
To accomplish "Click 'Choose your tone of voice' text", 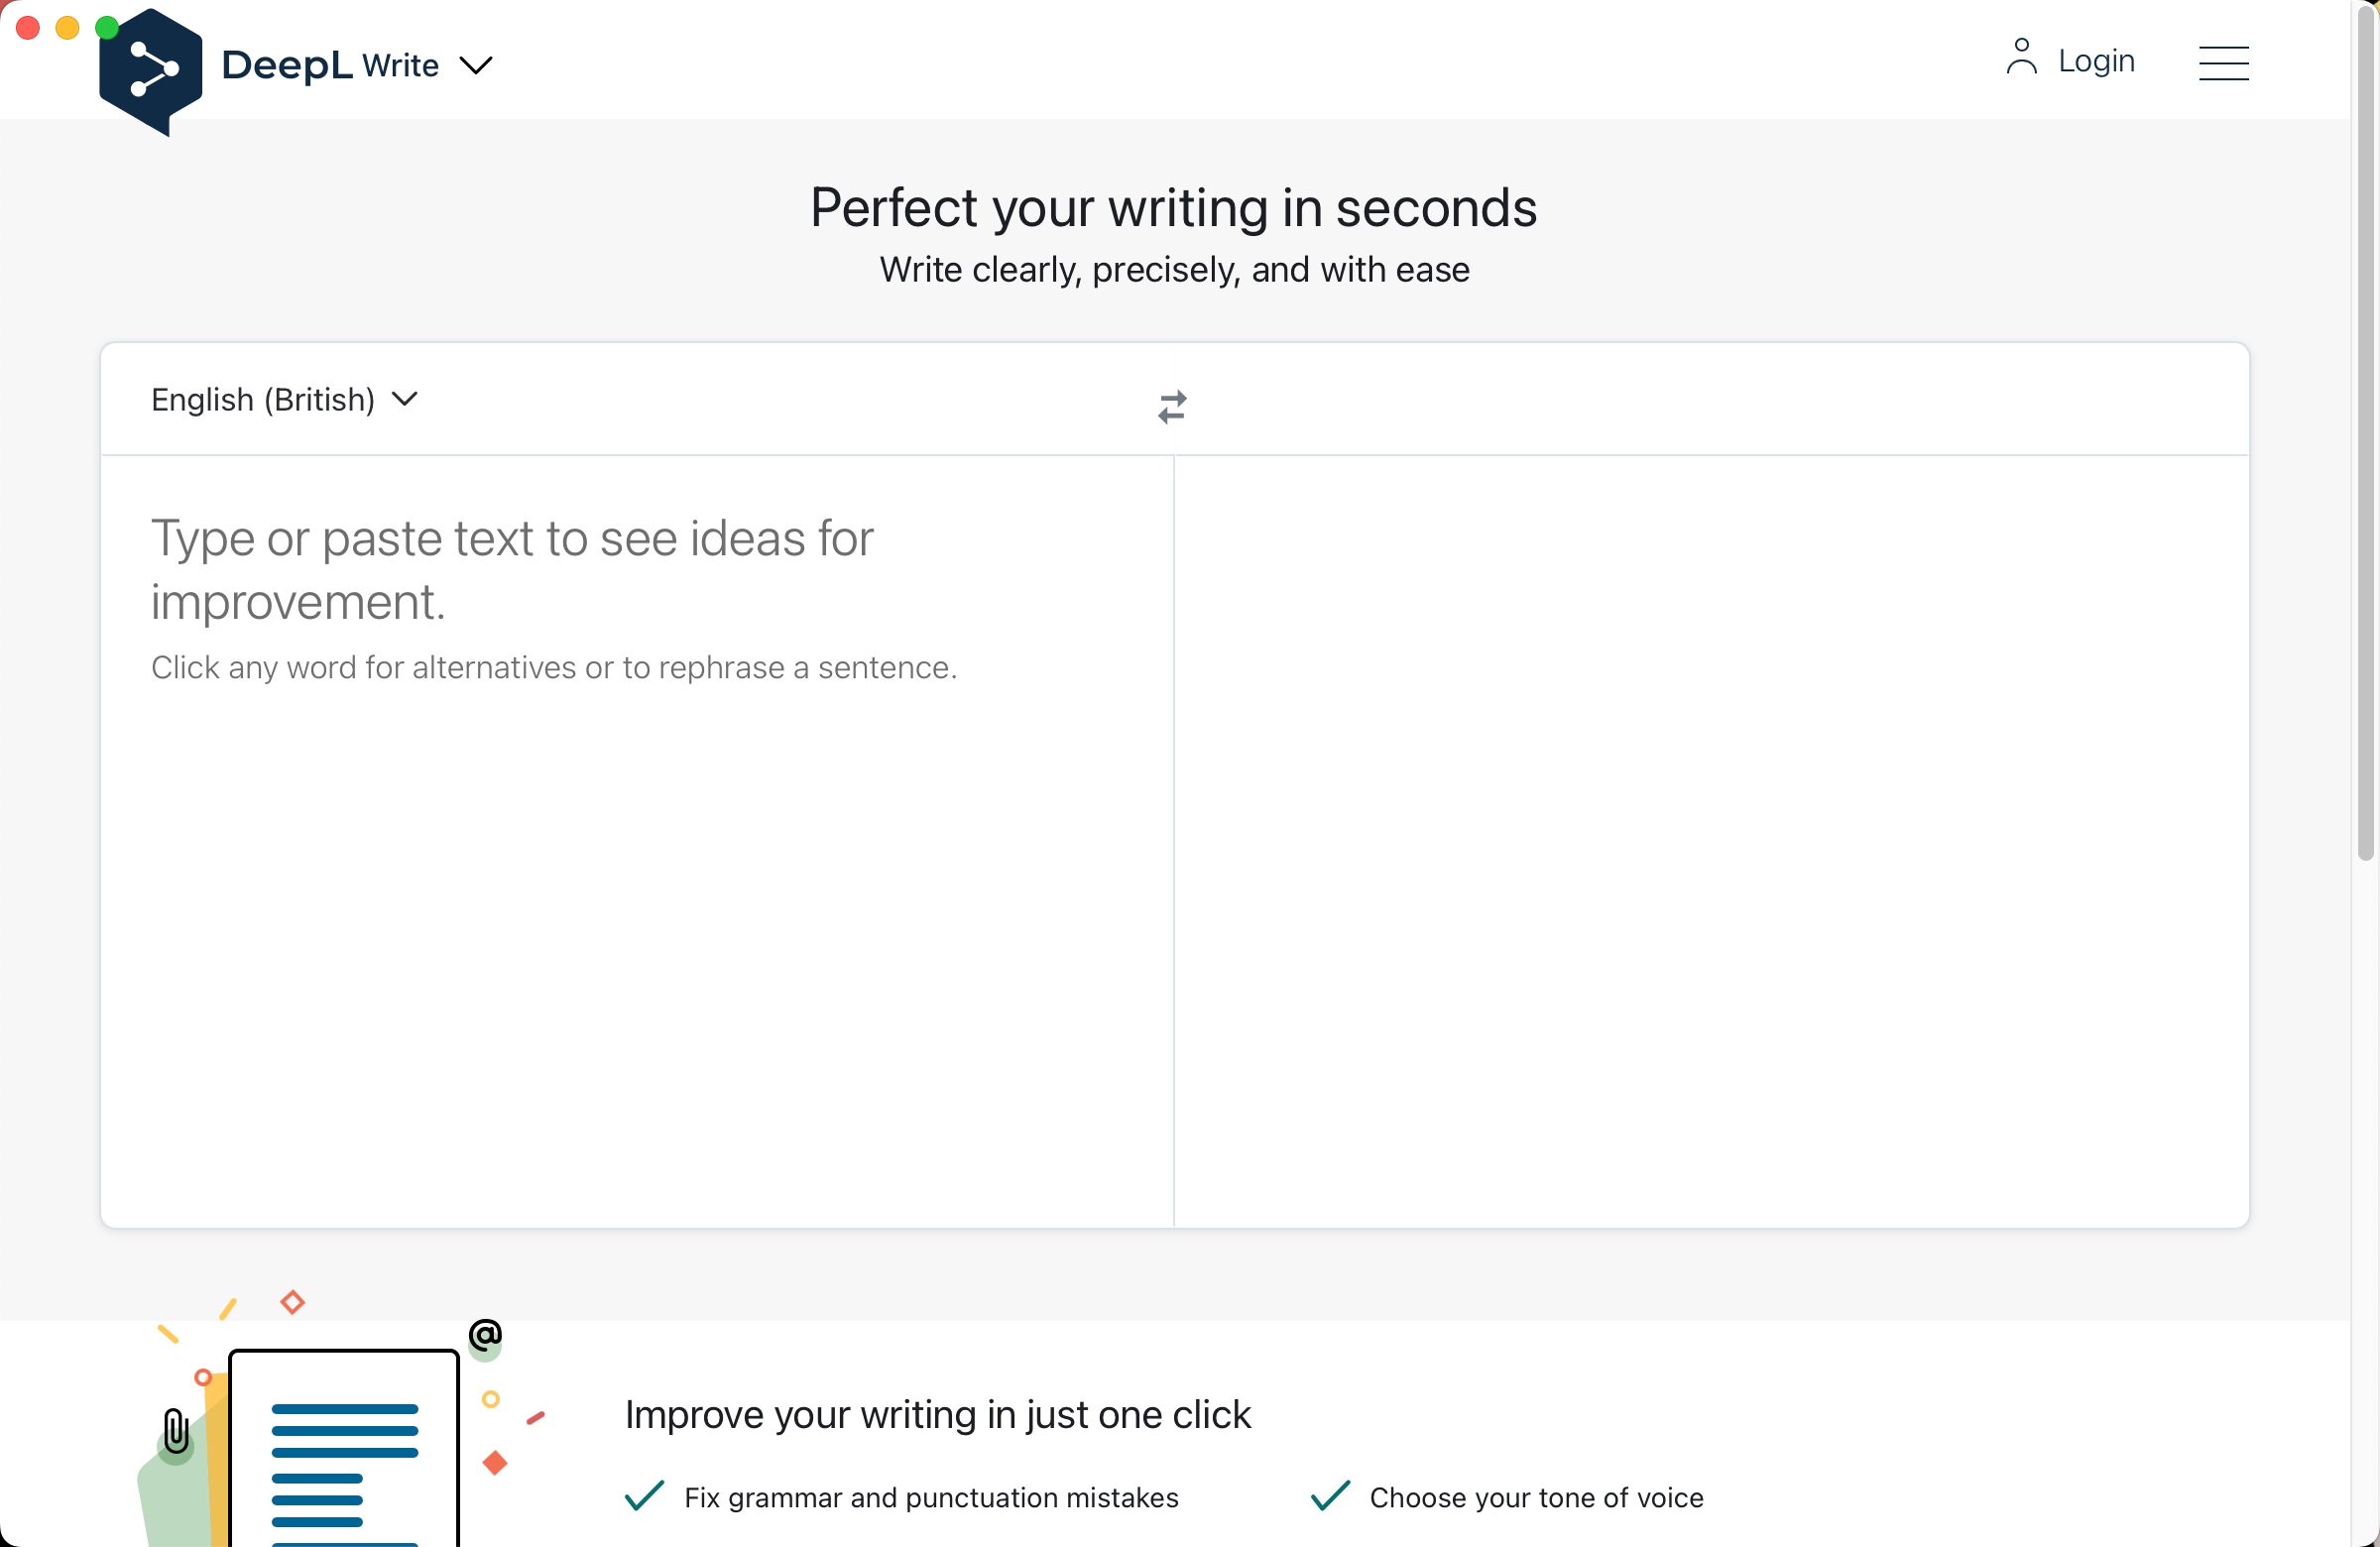I will 1536,1497.
